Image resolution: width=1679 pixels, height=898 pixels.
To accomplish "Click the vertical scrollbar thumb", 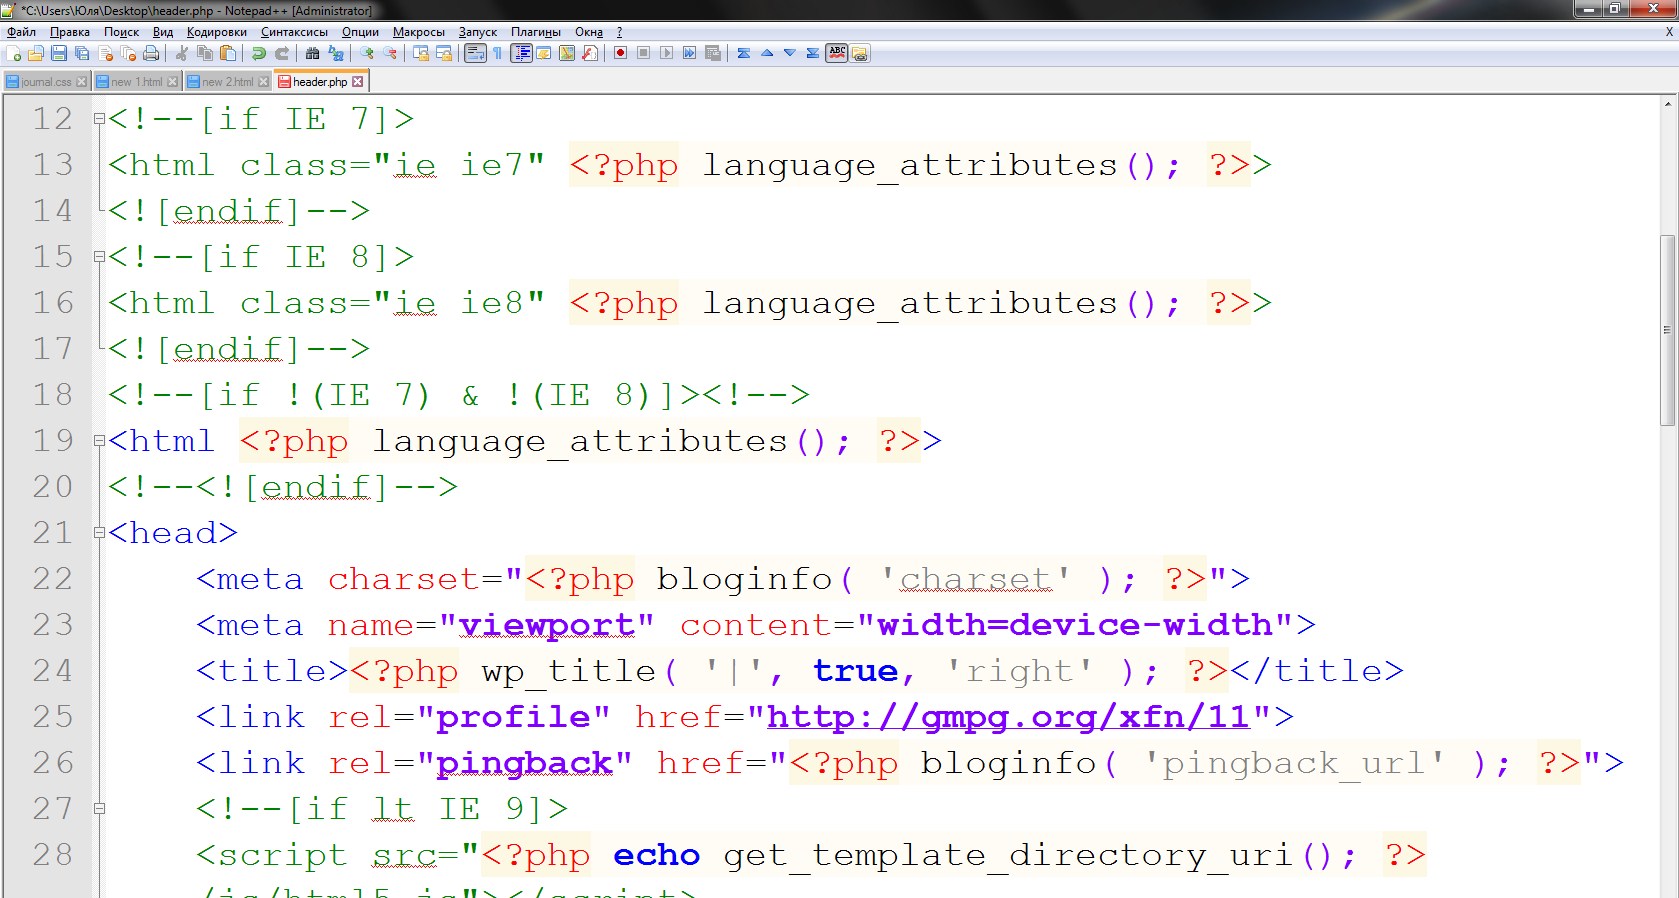I will 1667,330.
